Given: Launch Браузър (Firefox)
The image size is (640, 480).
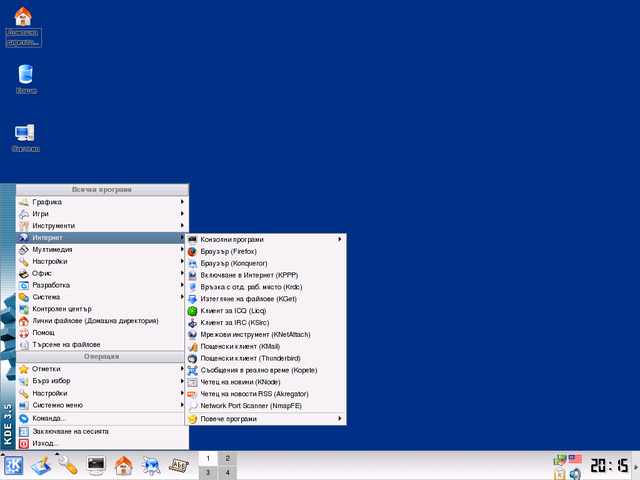Looking at the screenshot, I should point(266,251).
